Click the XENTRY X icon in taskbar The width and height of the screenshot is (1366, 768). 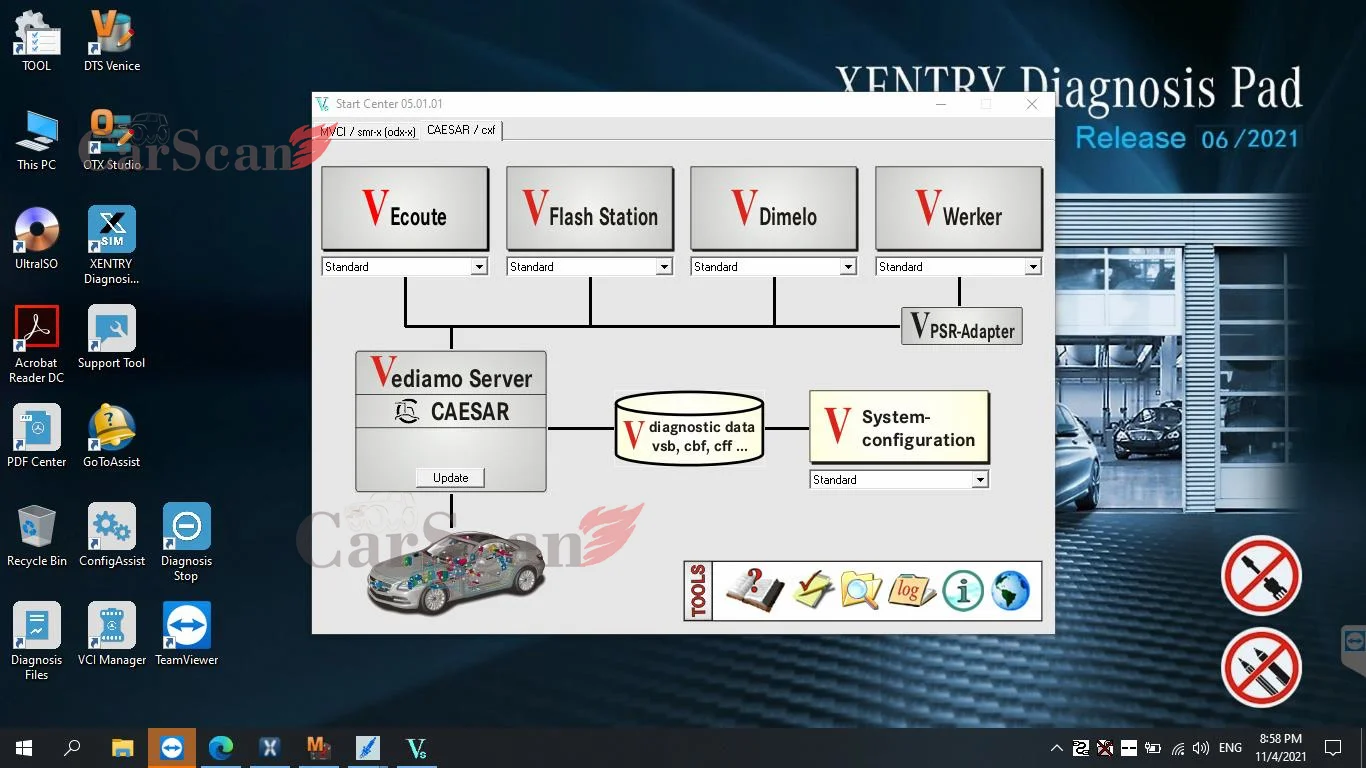coord(270,748)
